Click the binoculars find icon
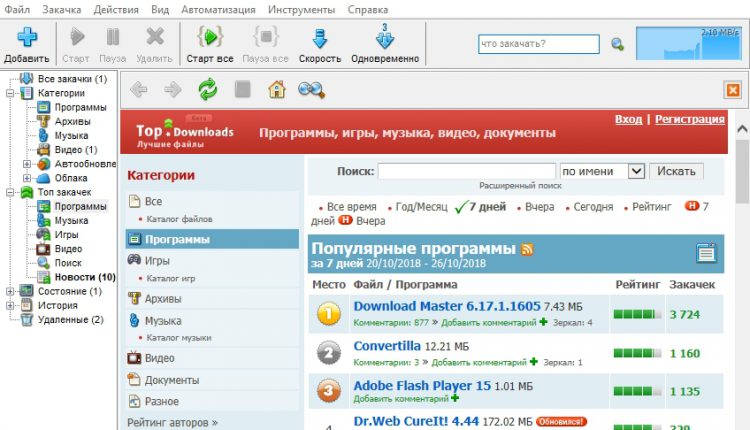The image size is (750, 430). coord(311,89)
